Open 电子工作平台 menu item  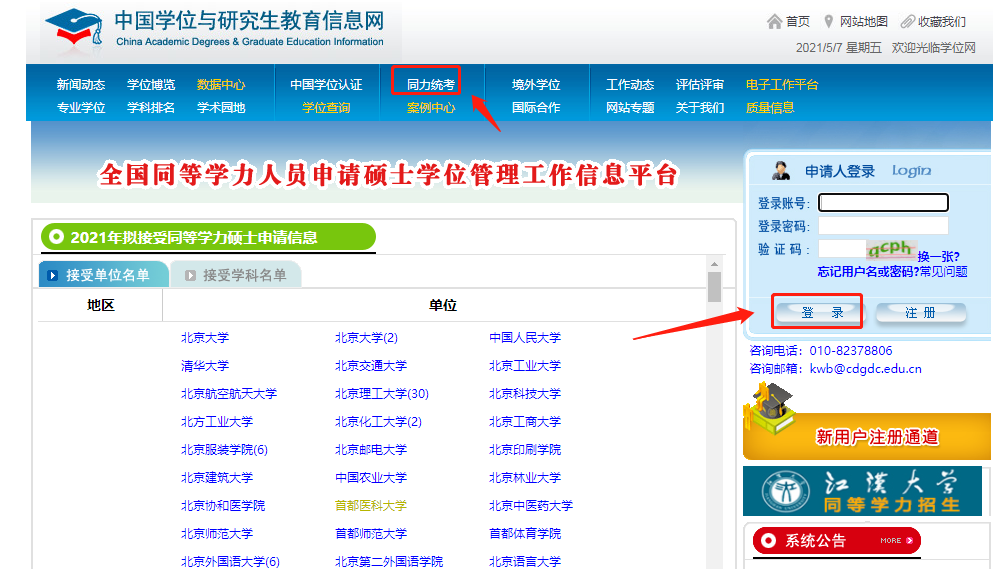pos(781,85)
